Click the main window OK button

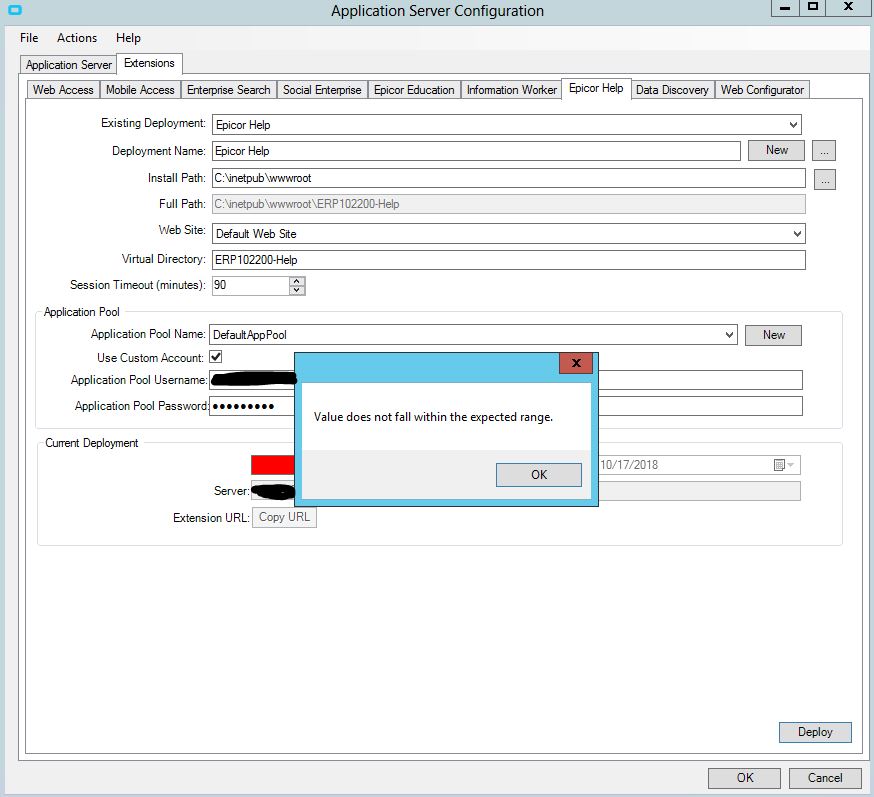(744, 778)
